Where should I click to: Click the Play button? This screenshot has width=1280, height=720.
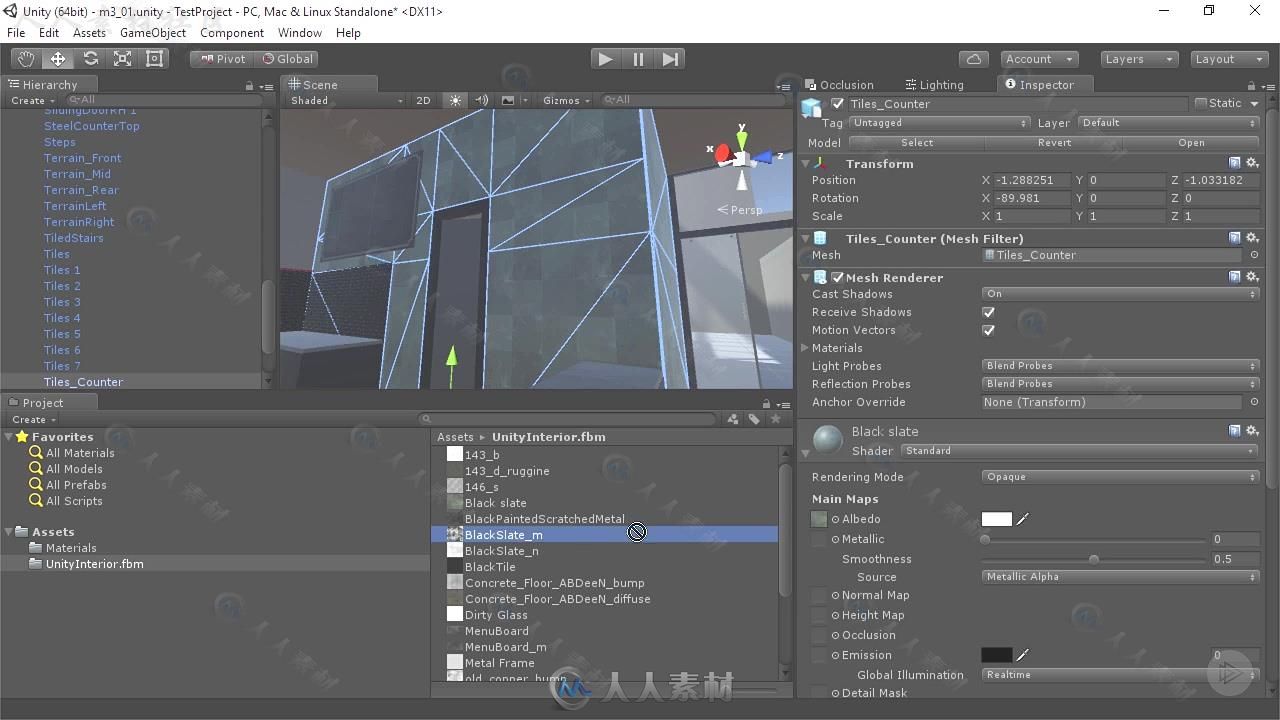[605, 59]
